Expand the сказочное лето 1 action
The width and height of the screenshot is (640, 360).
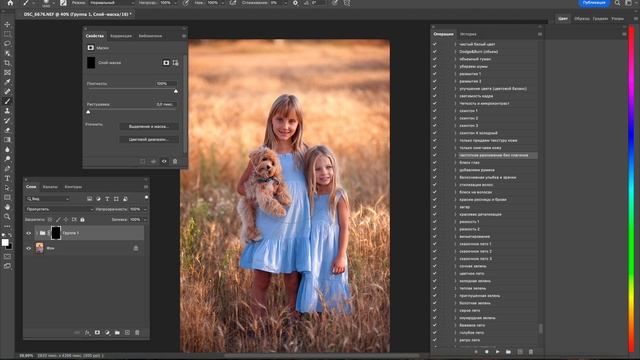[456, 244]
